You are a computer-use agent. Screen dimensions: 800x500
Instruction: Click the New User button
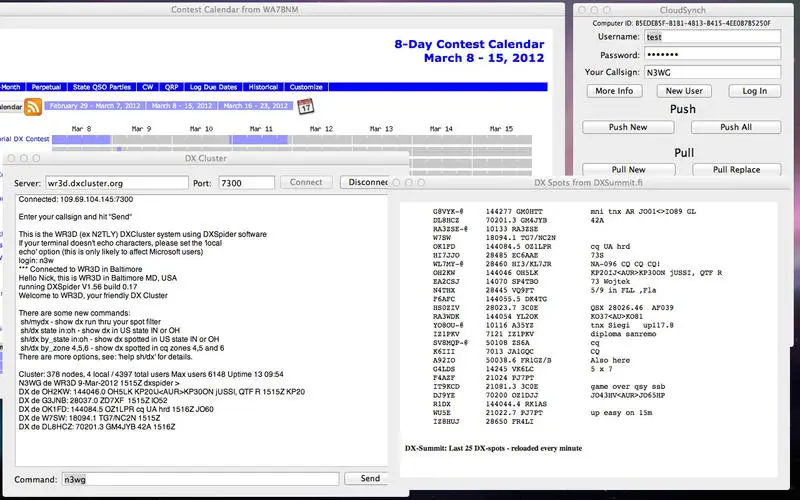click(x=684, y=91)
